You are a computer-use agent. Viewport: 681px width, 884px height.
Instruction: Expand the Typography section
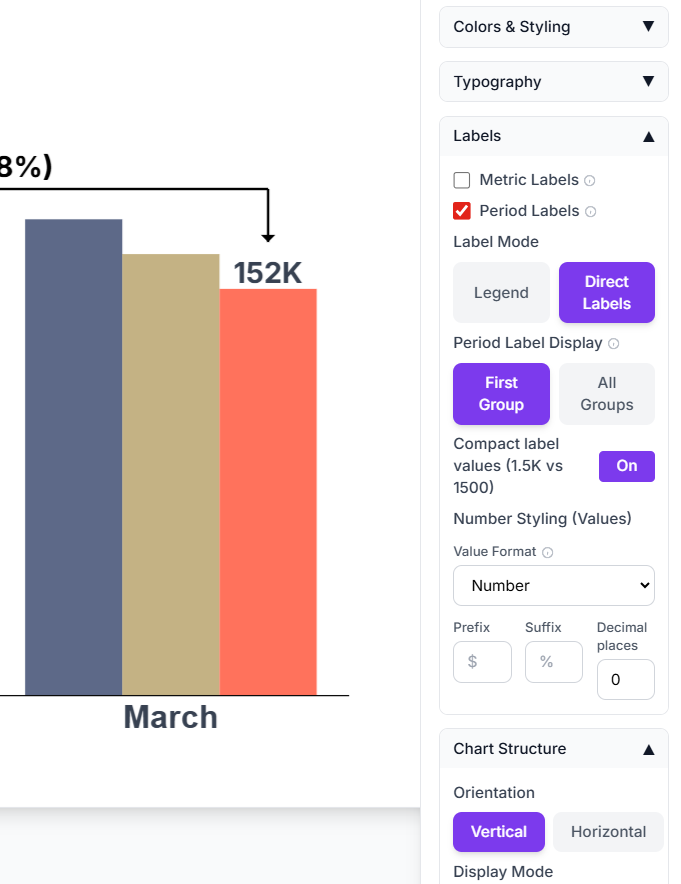click(x=554, y=82)
